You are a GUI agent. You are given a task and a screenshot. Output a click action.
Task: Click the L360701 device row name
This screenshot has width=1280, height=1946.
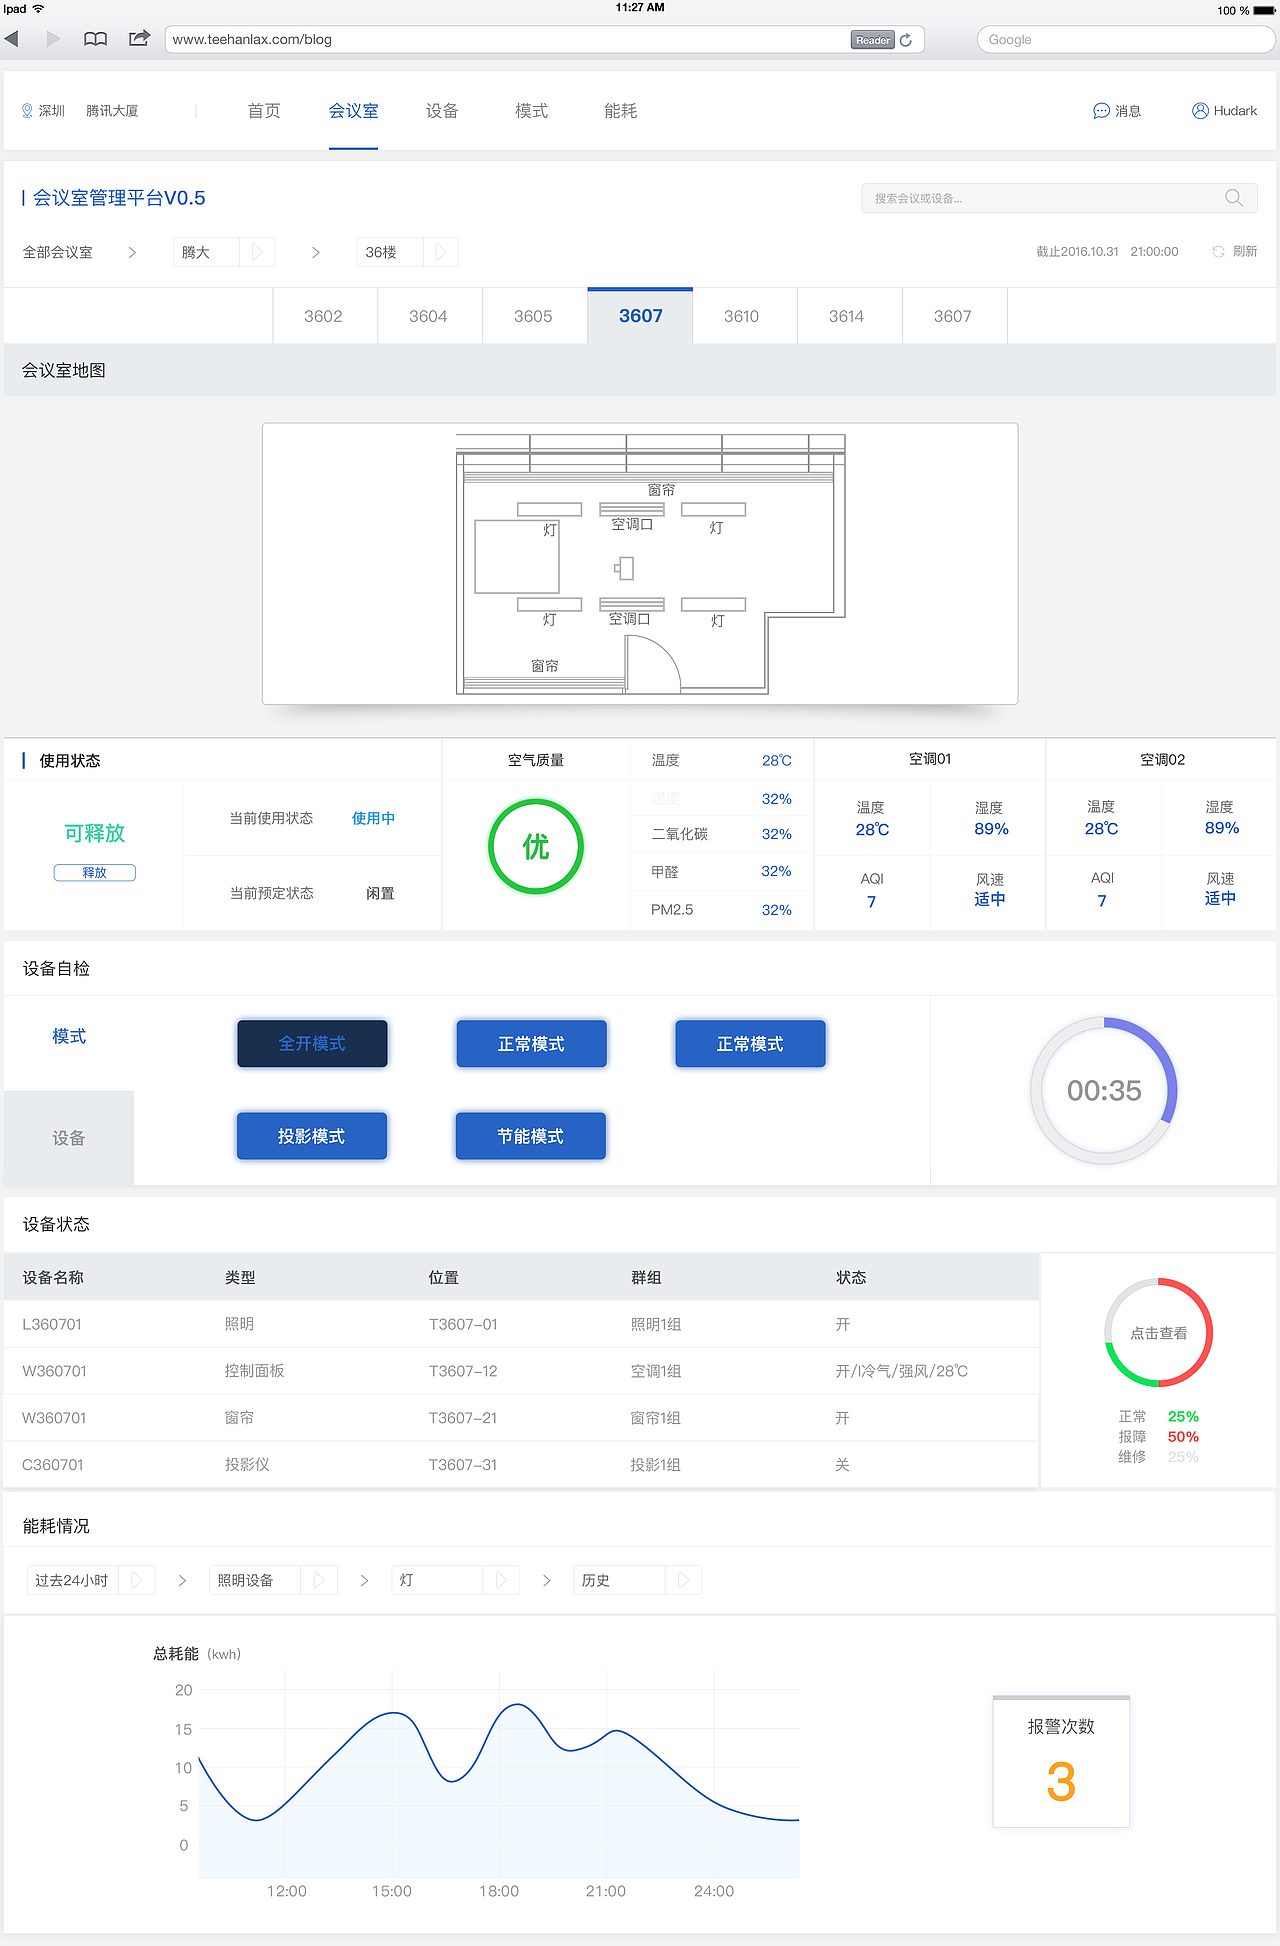pos(52,1324)
